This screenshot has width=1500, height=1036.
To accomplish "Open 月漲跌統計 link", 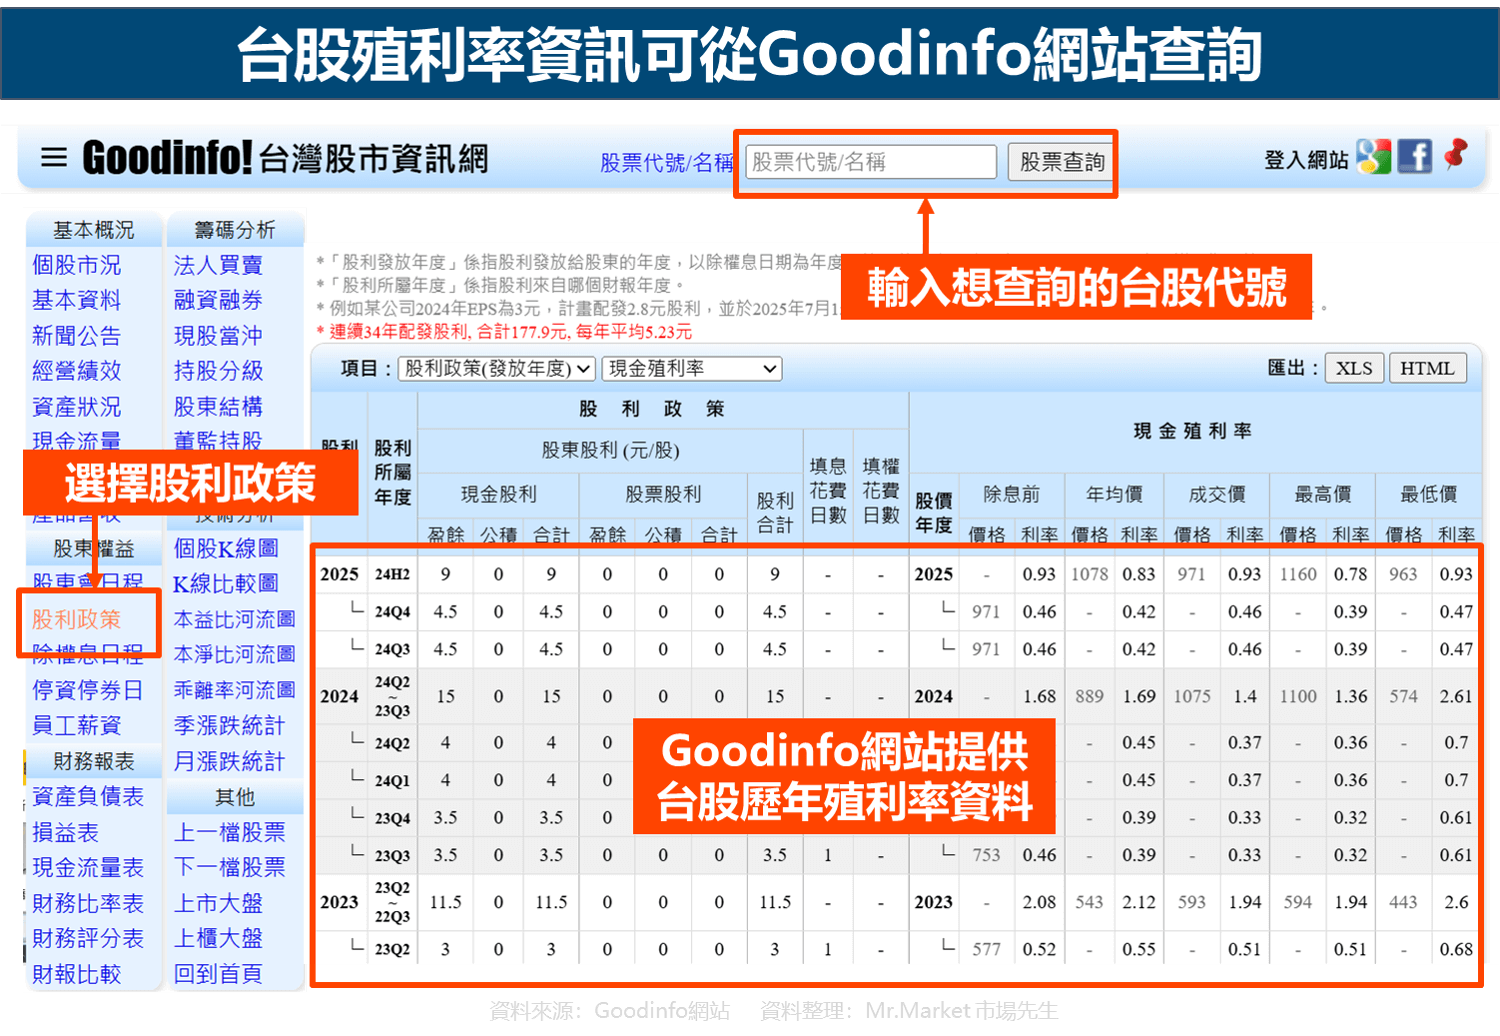I will pos(229,761).
